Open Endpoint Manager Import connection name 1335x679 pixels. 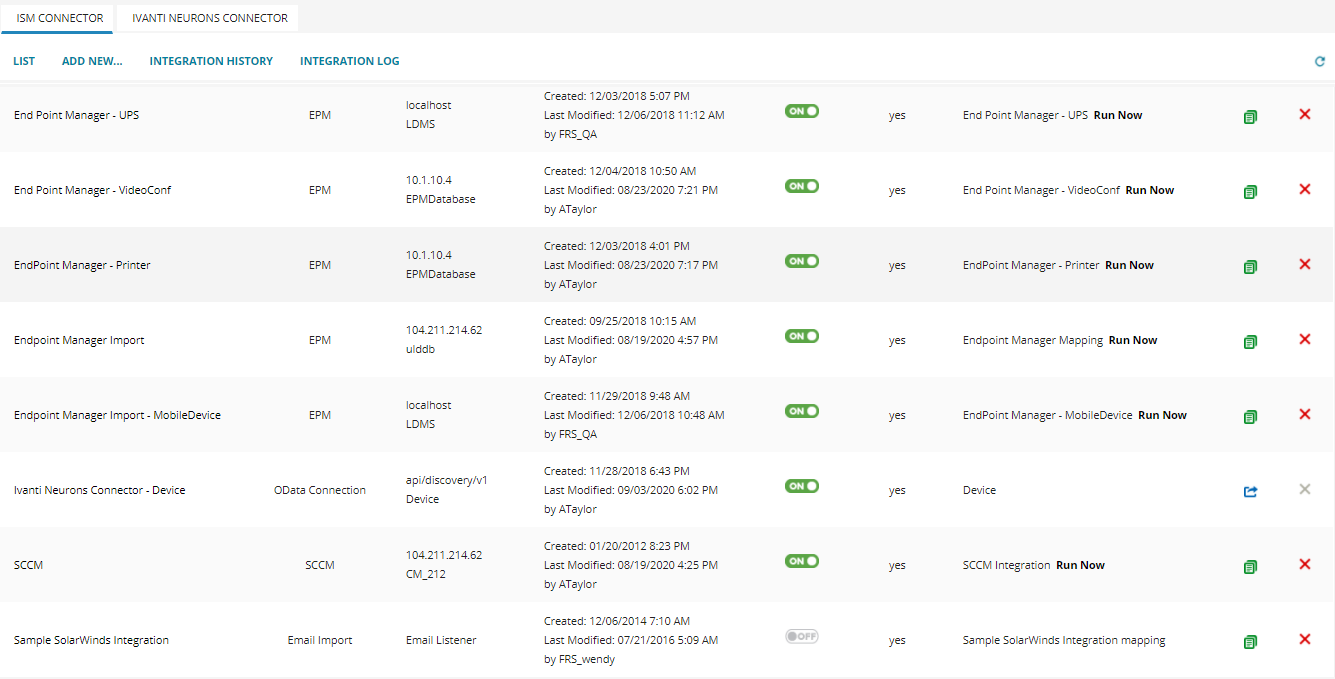point(79,340)
